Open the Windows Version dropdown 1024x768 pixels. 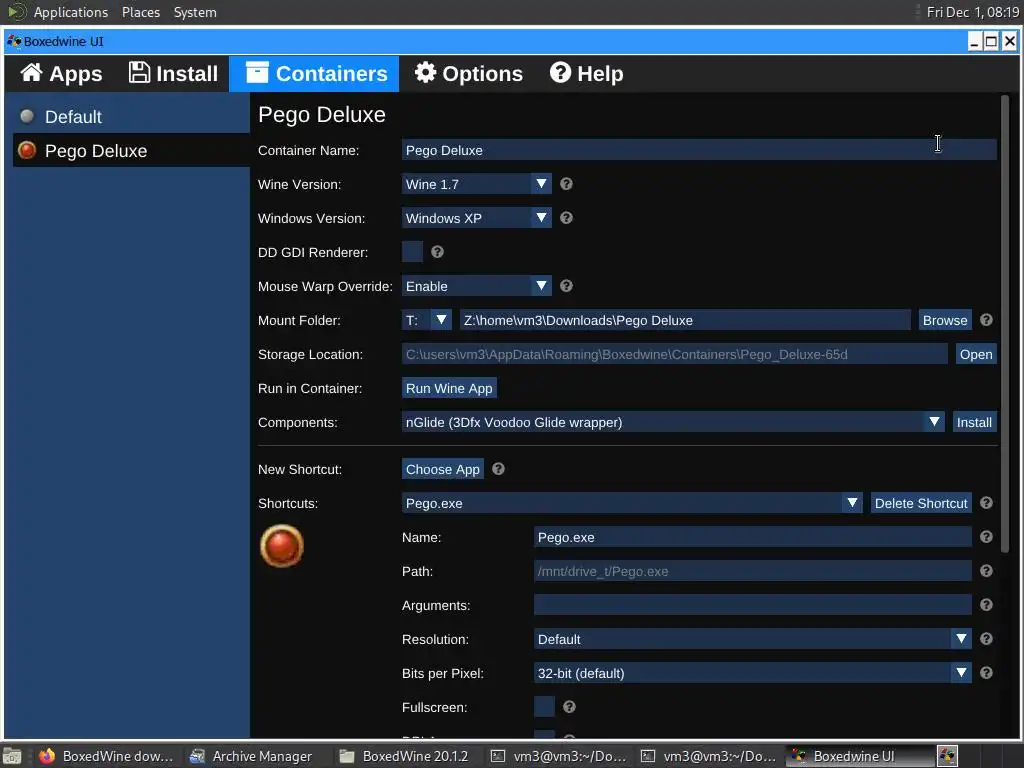[476, 218]
